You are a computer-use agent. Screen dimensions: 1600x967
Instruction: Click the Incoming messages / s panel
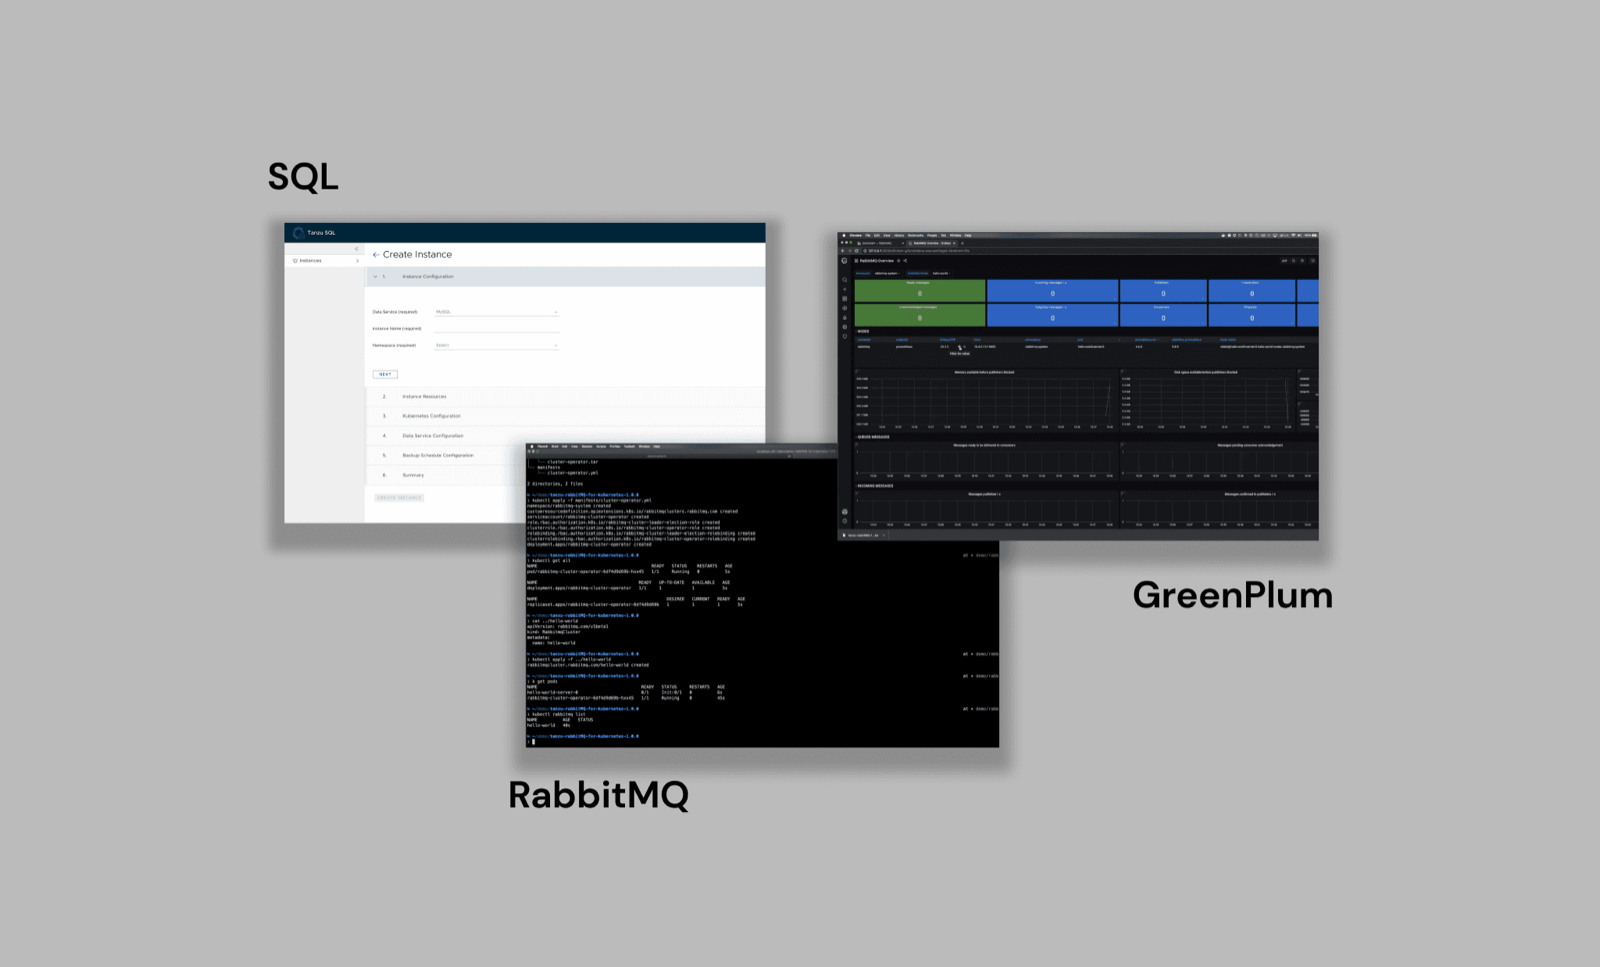pos(1052,290)
